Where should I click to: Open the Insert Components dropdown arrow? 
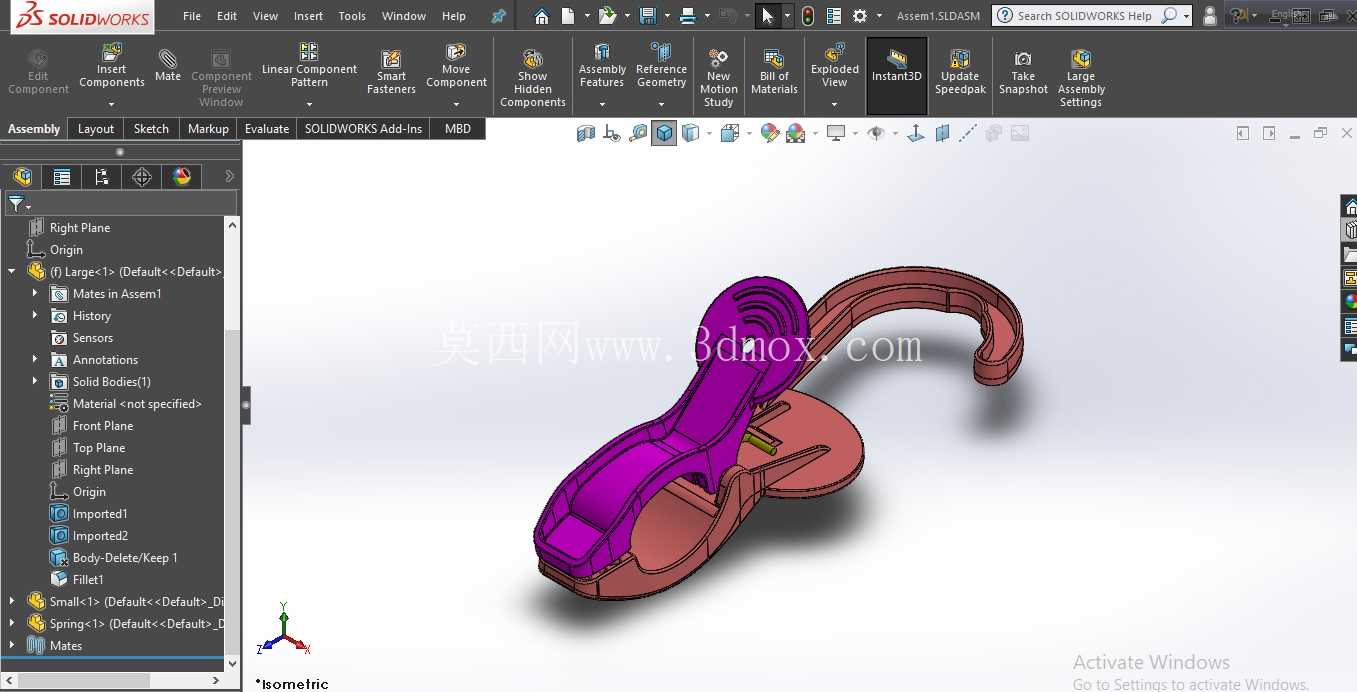click(x=112, y=104)
